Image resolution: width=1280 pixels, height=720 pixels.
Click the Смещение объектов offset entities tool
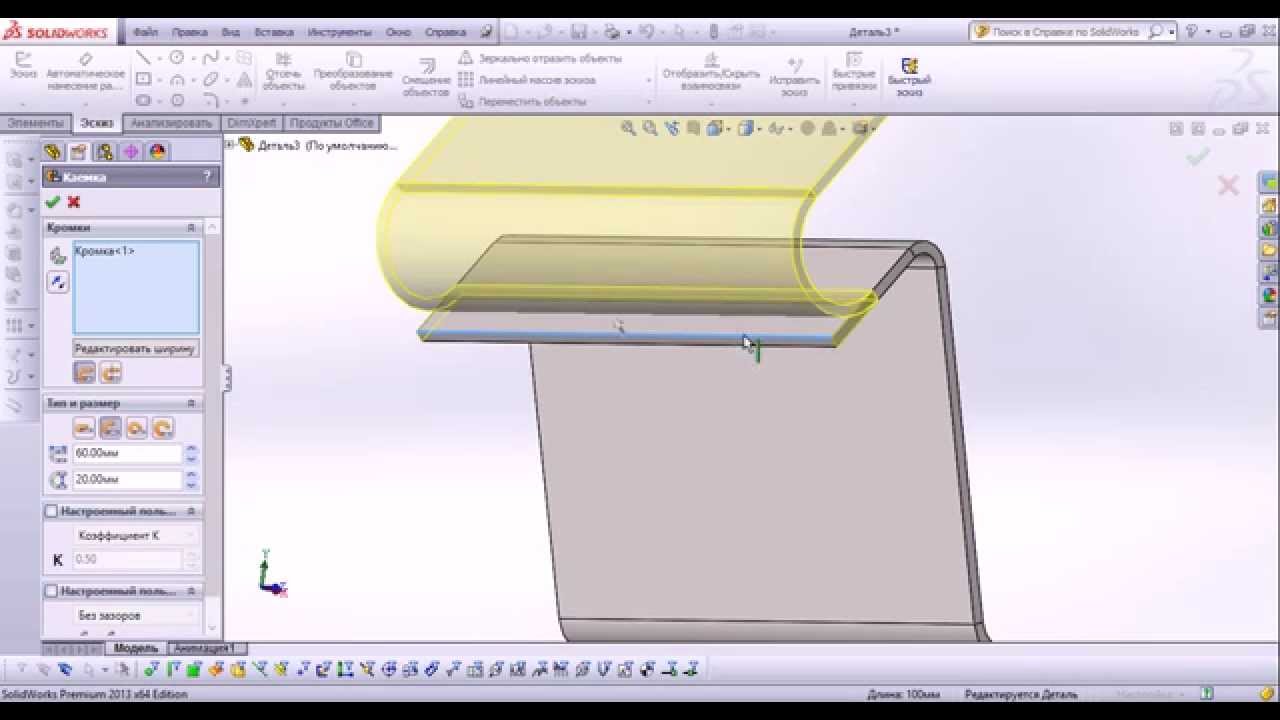click(427, 78)
